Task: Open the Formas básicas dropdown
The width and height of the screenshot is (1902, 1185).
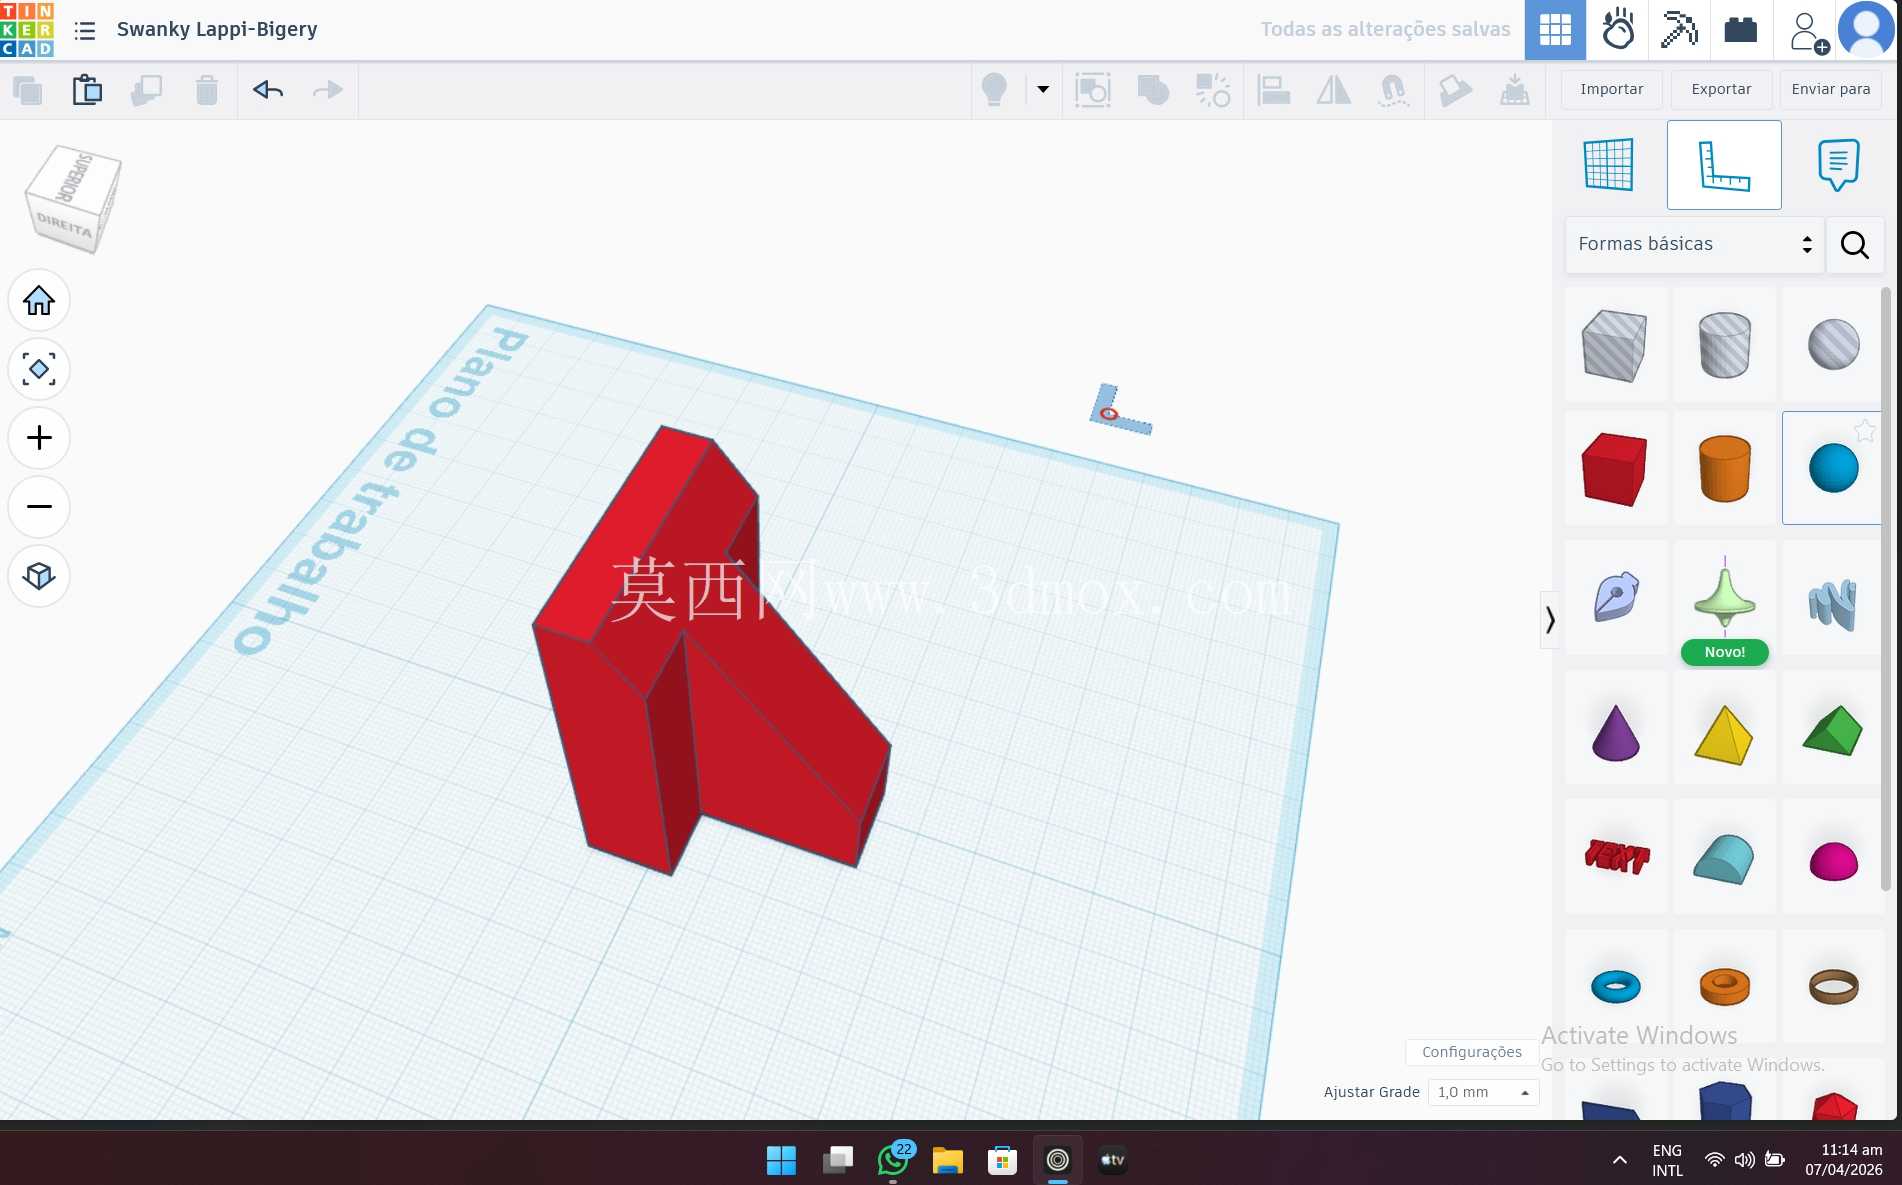Action: (1694, 244)
